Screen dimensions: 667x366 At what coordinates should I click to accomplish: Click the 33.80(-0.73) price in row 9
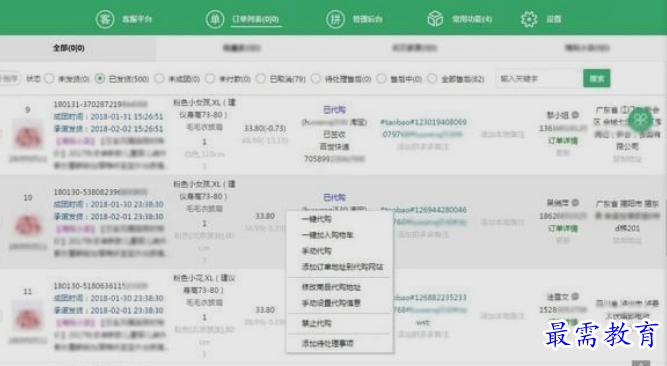265,128
